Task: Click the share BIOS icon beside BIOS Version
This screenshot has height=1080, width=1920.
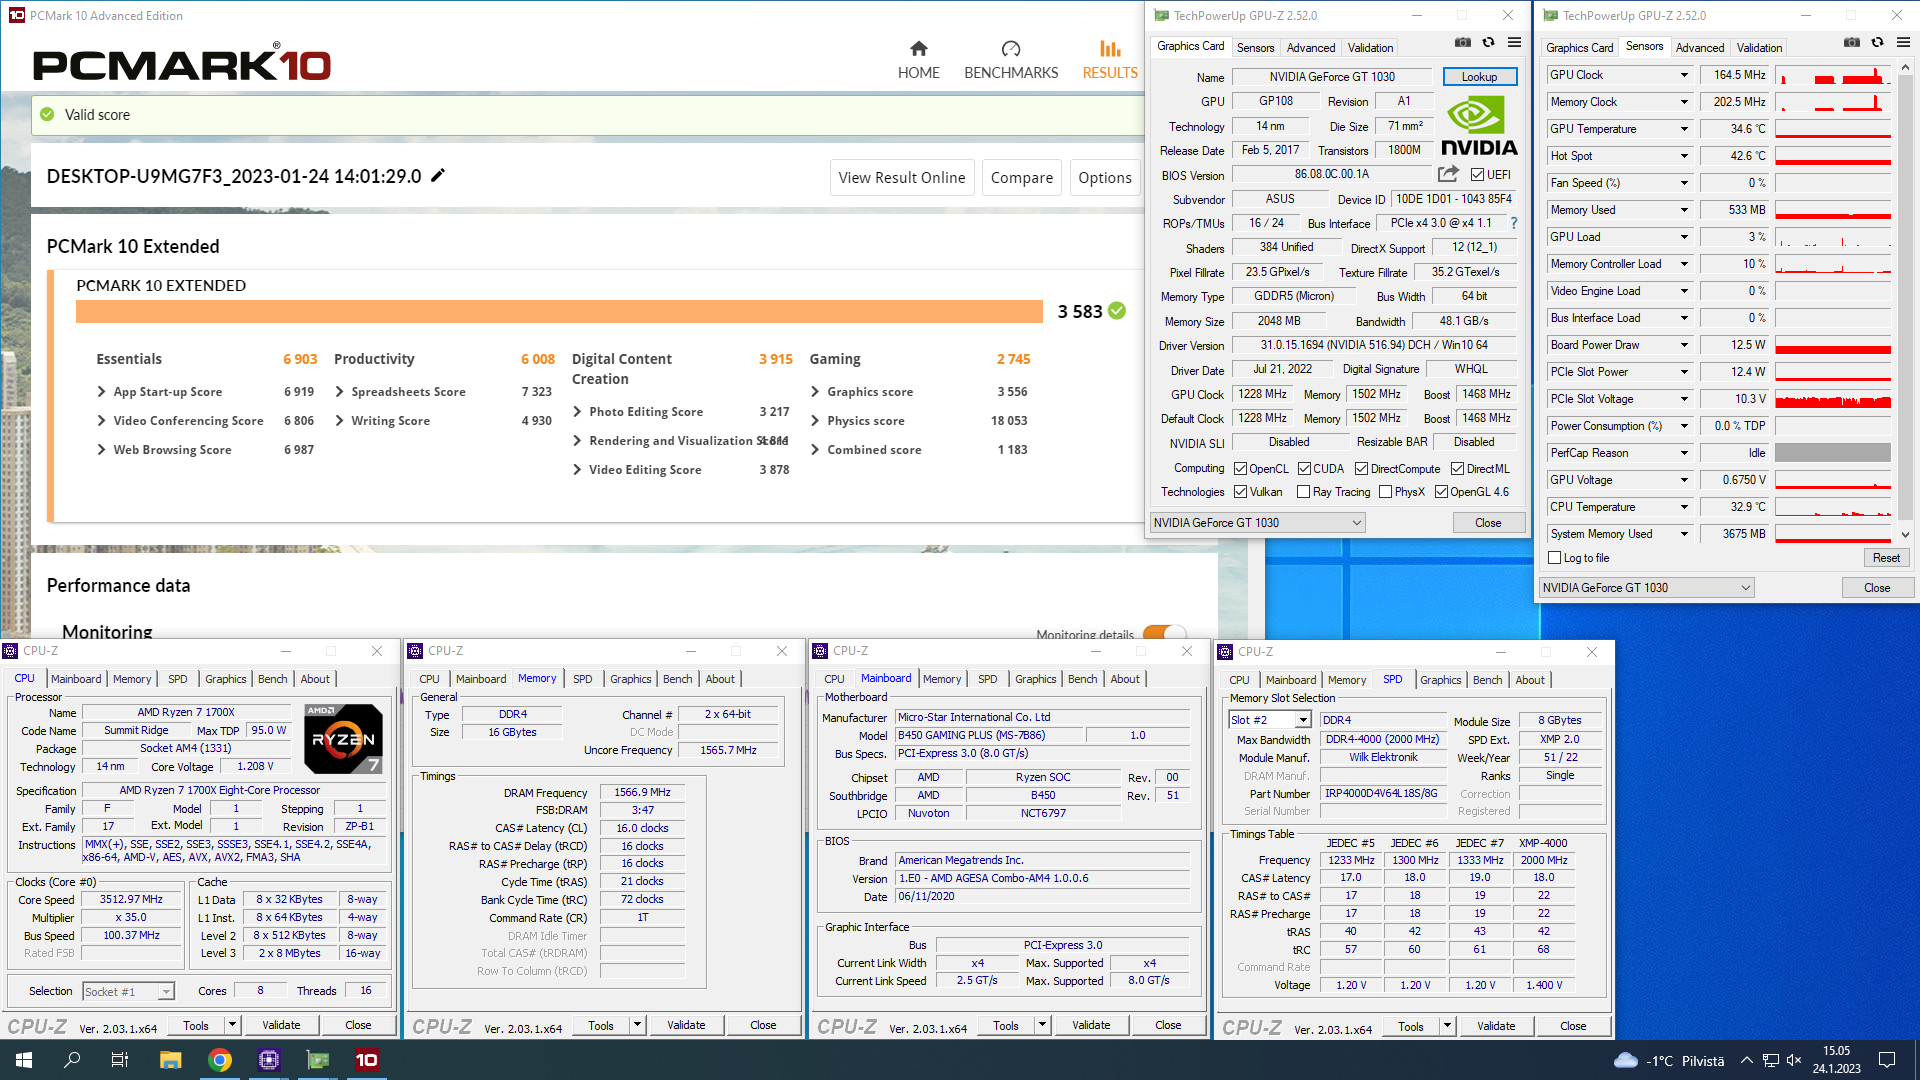Action: pyautogui.click(x=1448, y=174)
